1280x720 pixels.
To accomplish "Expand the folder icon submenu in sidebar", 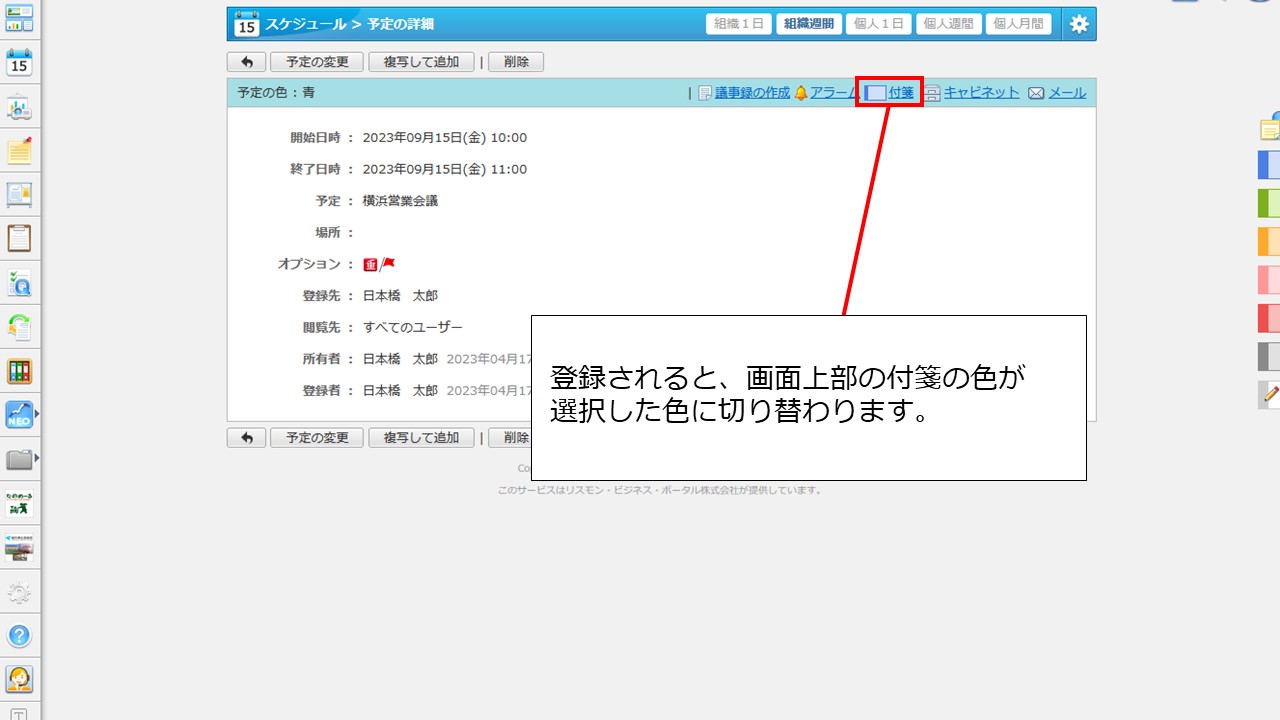I will [x=37, y=459].
